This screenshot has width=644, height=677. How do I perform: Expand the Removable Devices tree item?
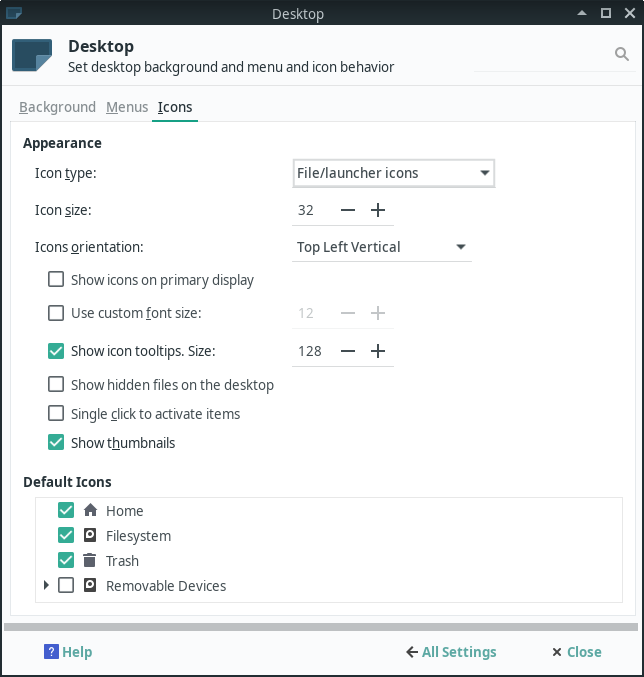coord(46,585)
